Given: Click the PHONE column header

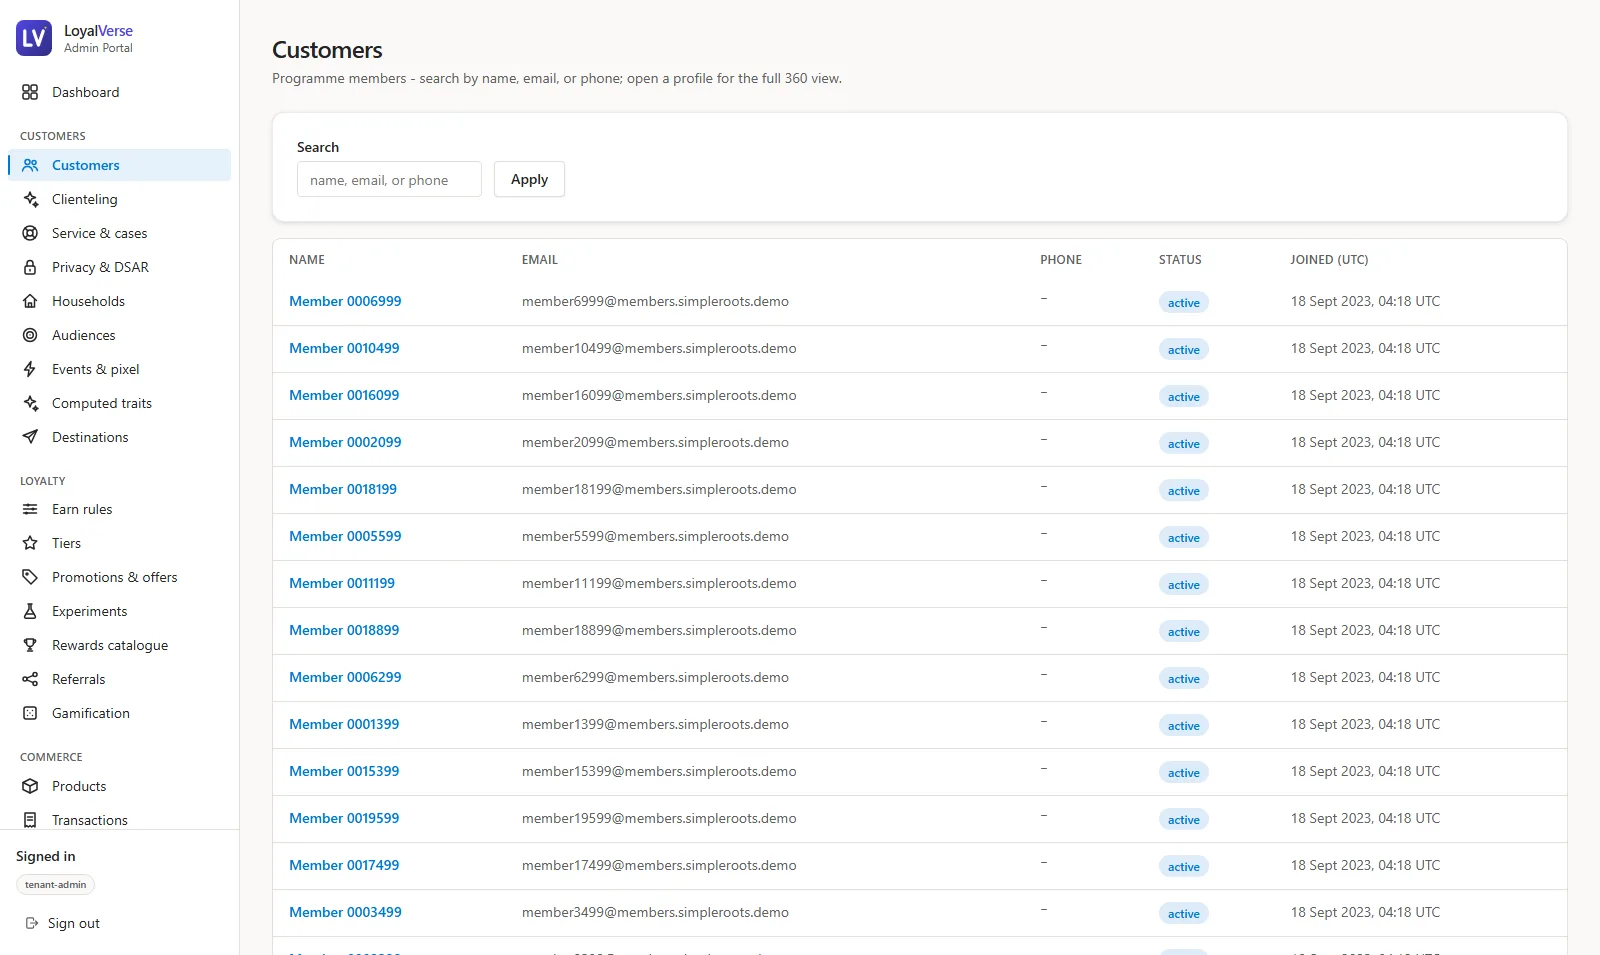Looking at the screenshot, I should pyautogui.click(x=1061, y=260).
